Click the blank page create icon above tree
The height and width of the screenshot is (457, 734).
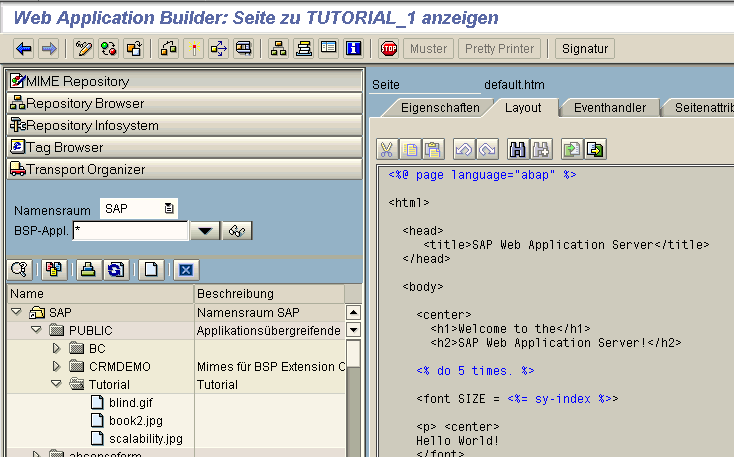coord(151,270)
